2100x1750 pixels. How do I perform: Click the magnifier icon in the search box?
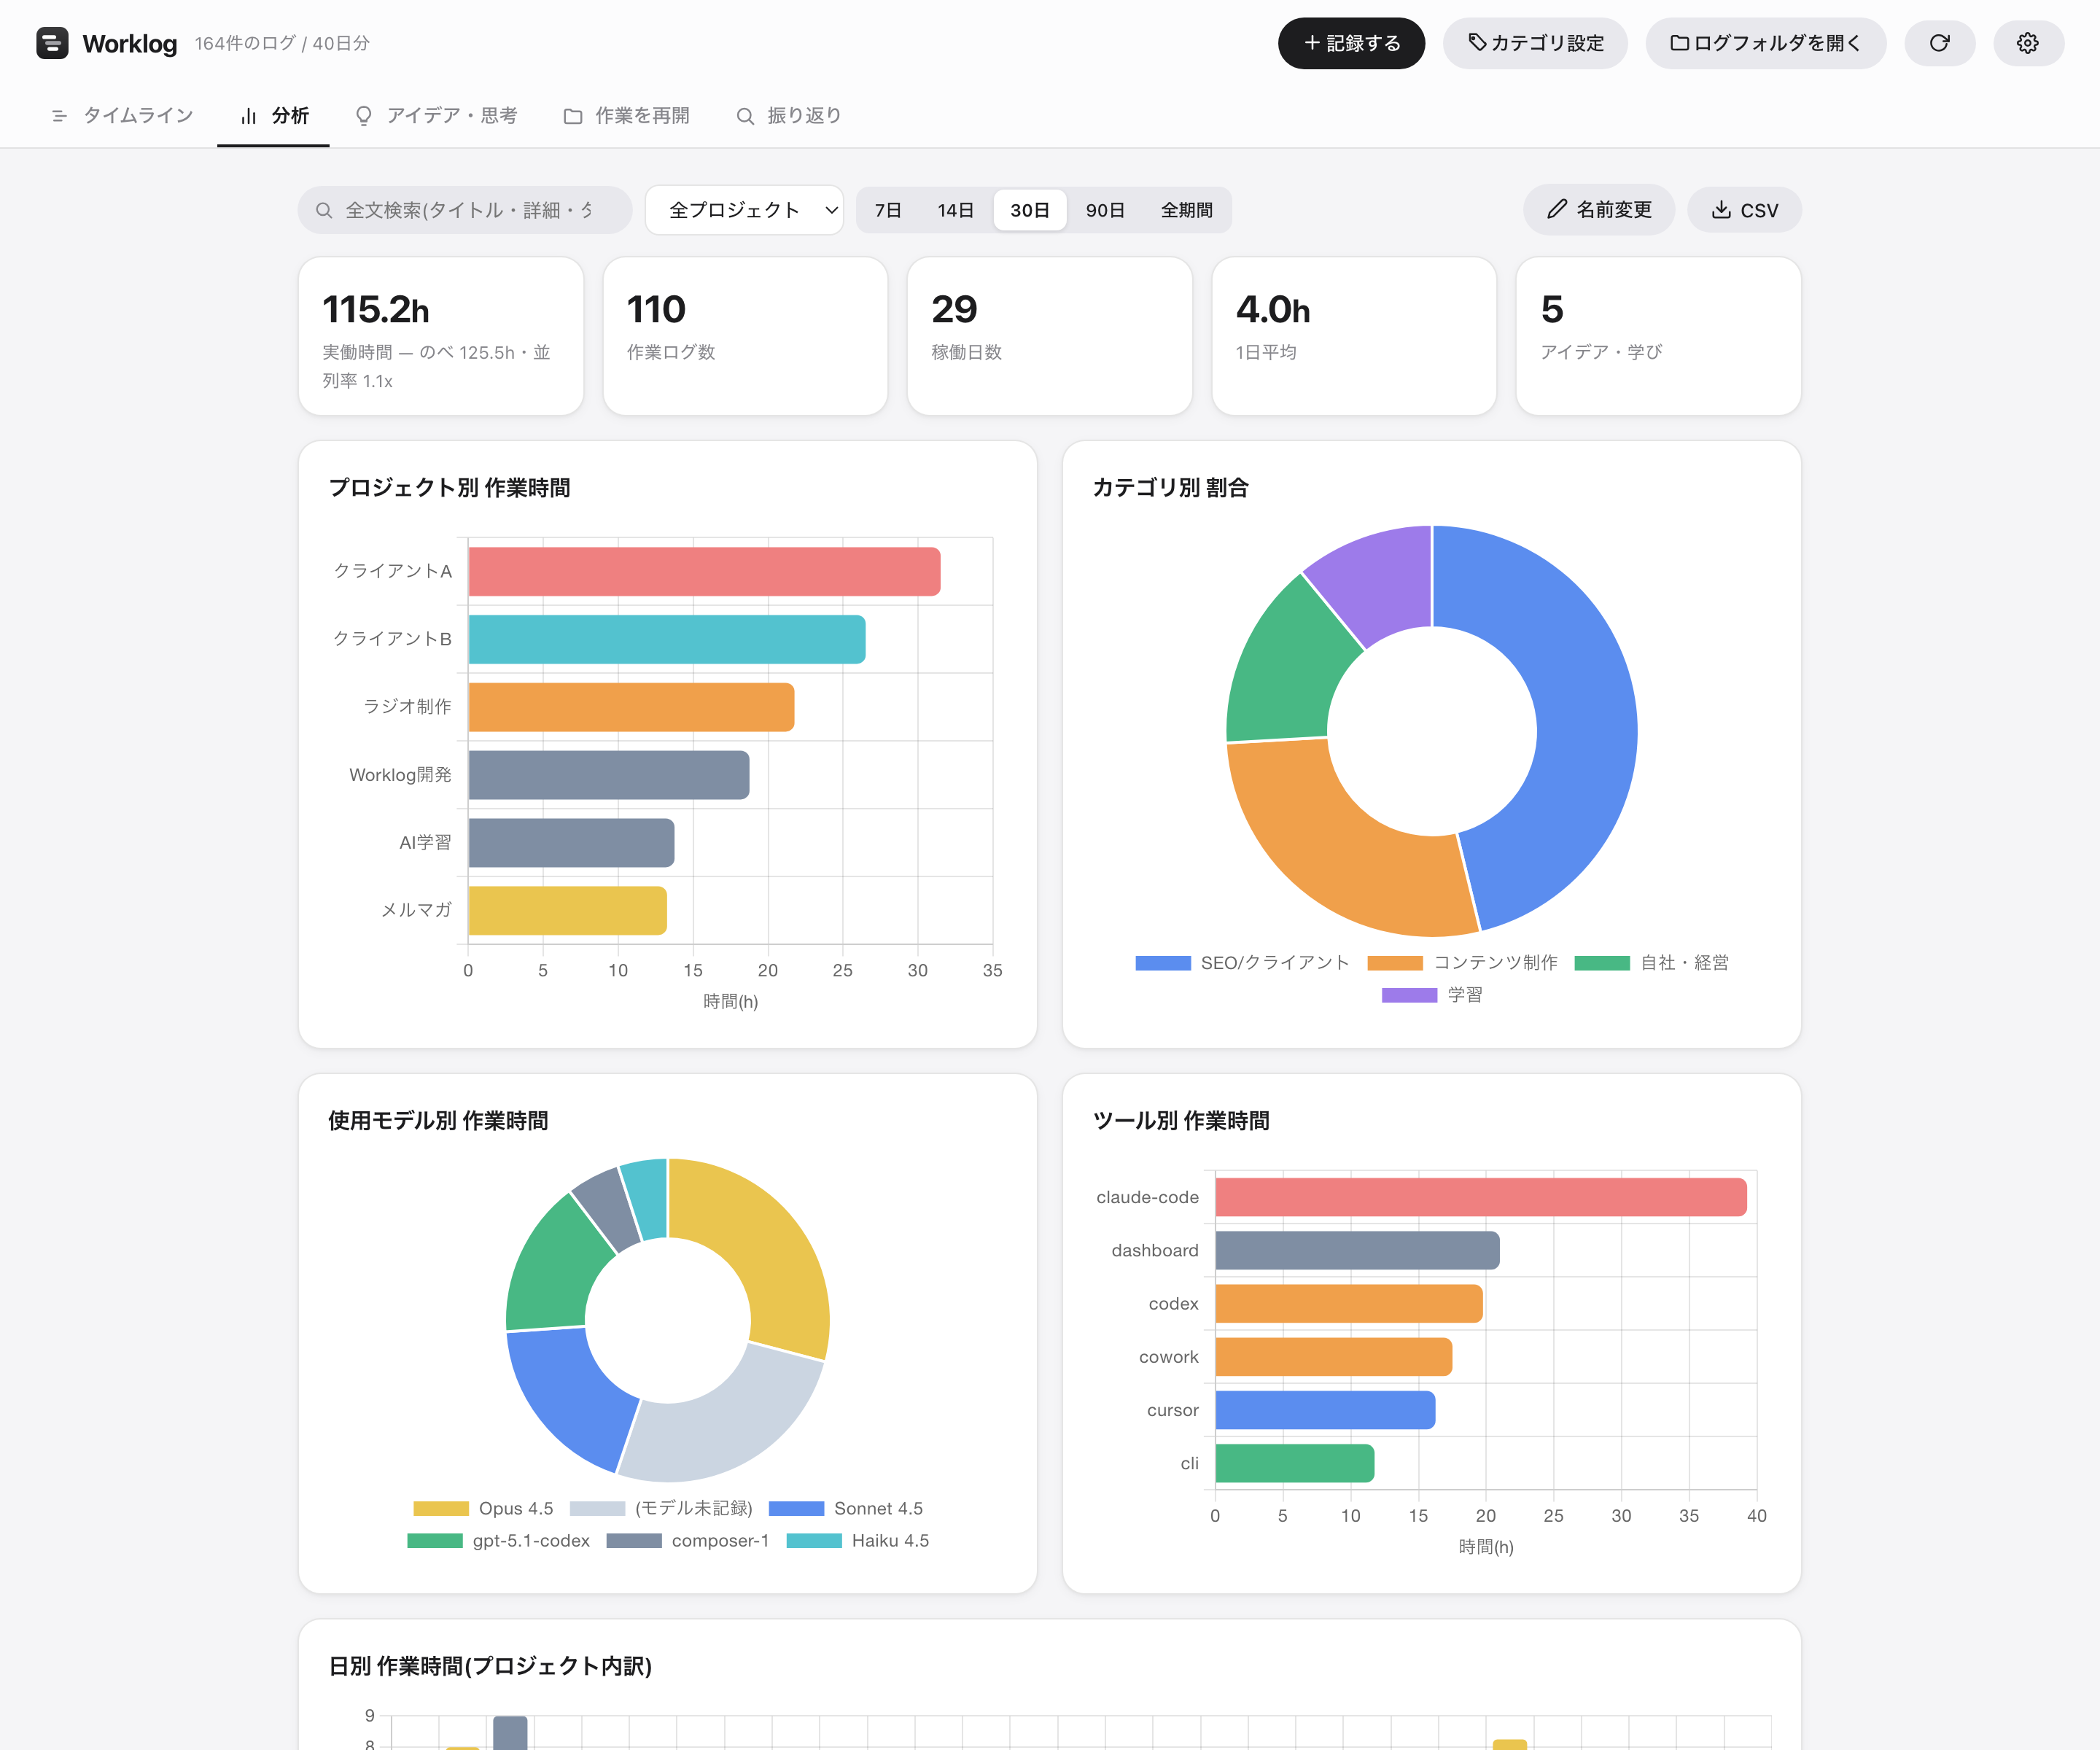pos(324,210)
